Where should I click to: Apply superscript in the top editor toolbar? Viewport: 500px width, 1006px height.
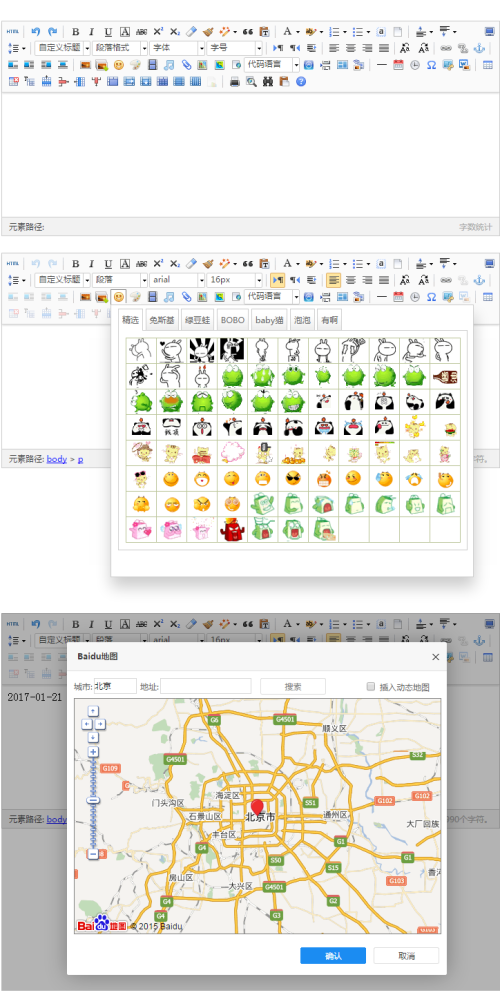coord(158,31)
